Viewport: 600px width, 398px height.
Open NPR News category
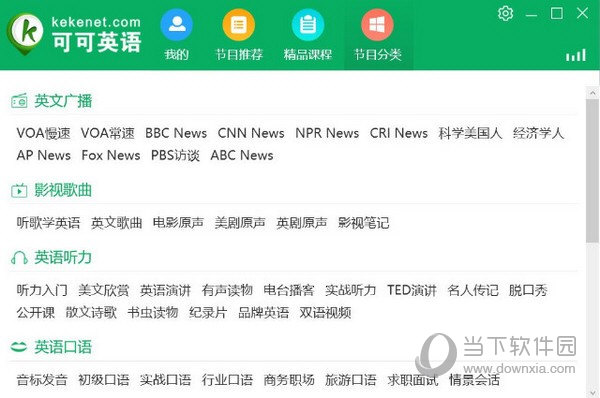[327, 133]
